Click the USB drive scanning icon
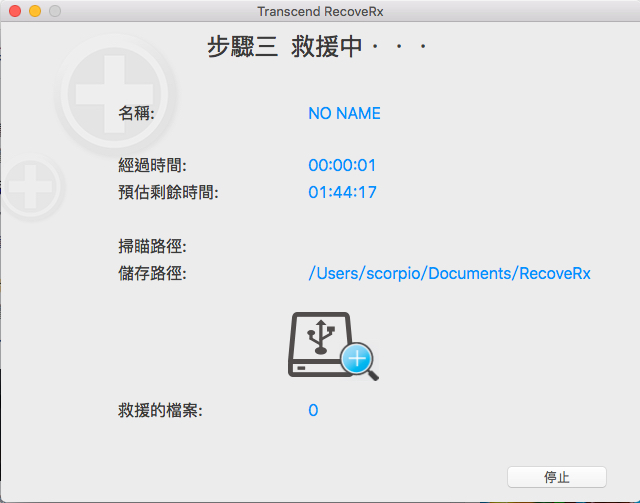This screenshot has width=640, height=503. (x=333, y=346)
